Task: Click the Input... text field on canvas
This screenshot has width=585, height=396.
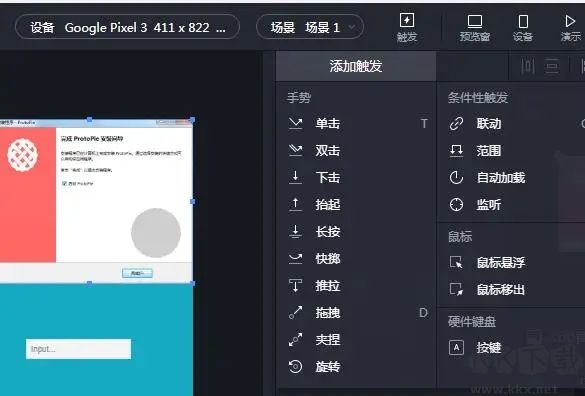Action: 78,349
